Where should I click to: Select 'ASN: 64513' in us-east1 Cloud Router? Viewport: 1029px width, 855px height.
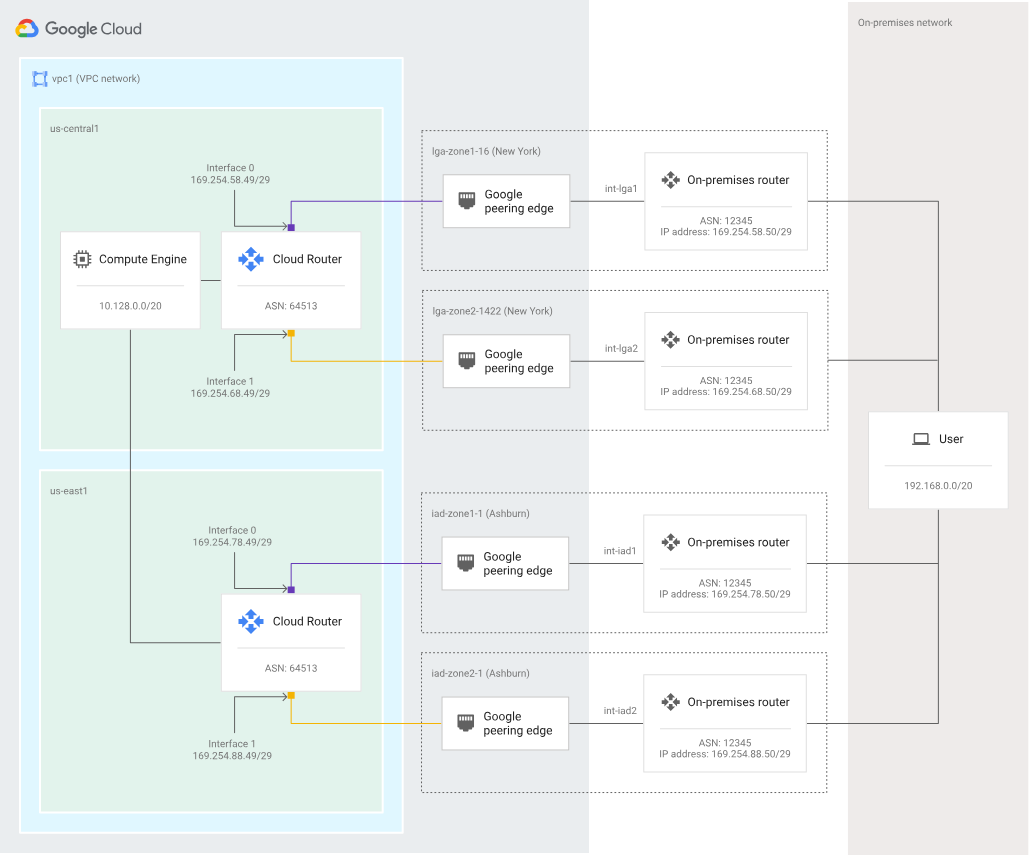tap(291, 668)
